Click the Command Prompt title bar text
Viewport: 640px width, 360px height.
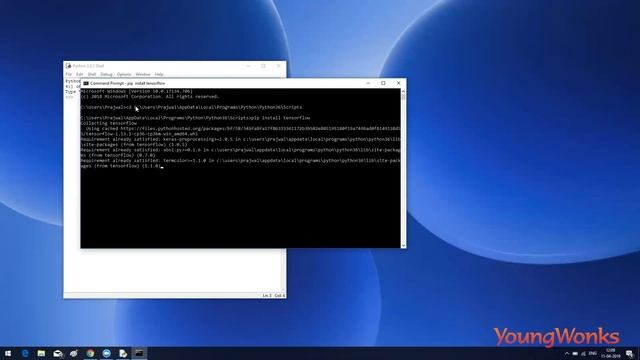(x=127, y=83)
